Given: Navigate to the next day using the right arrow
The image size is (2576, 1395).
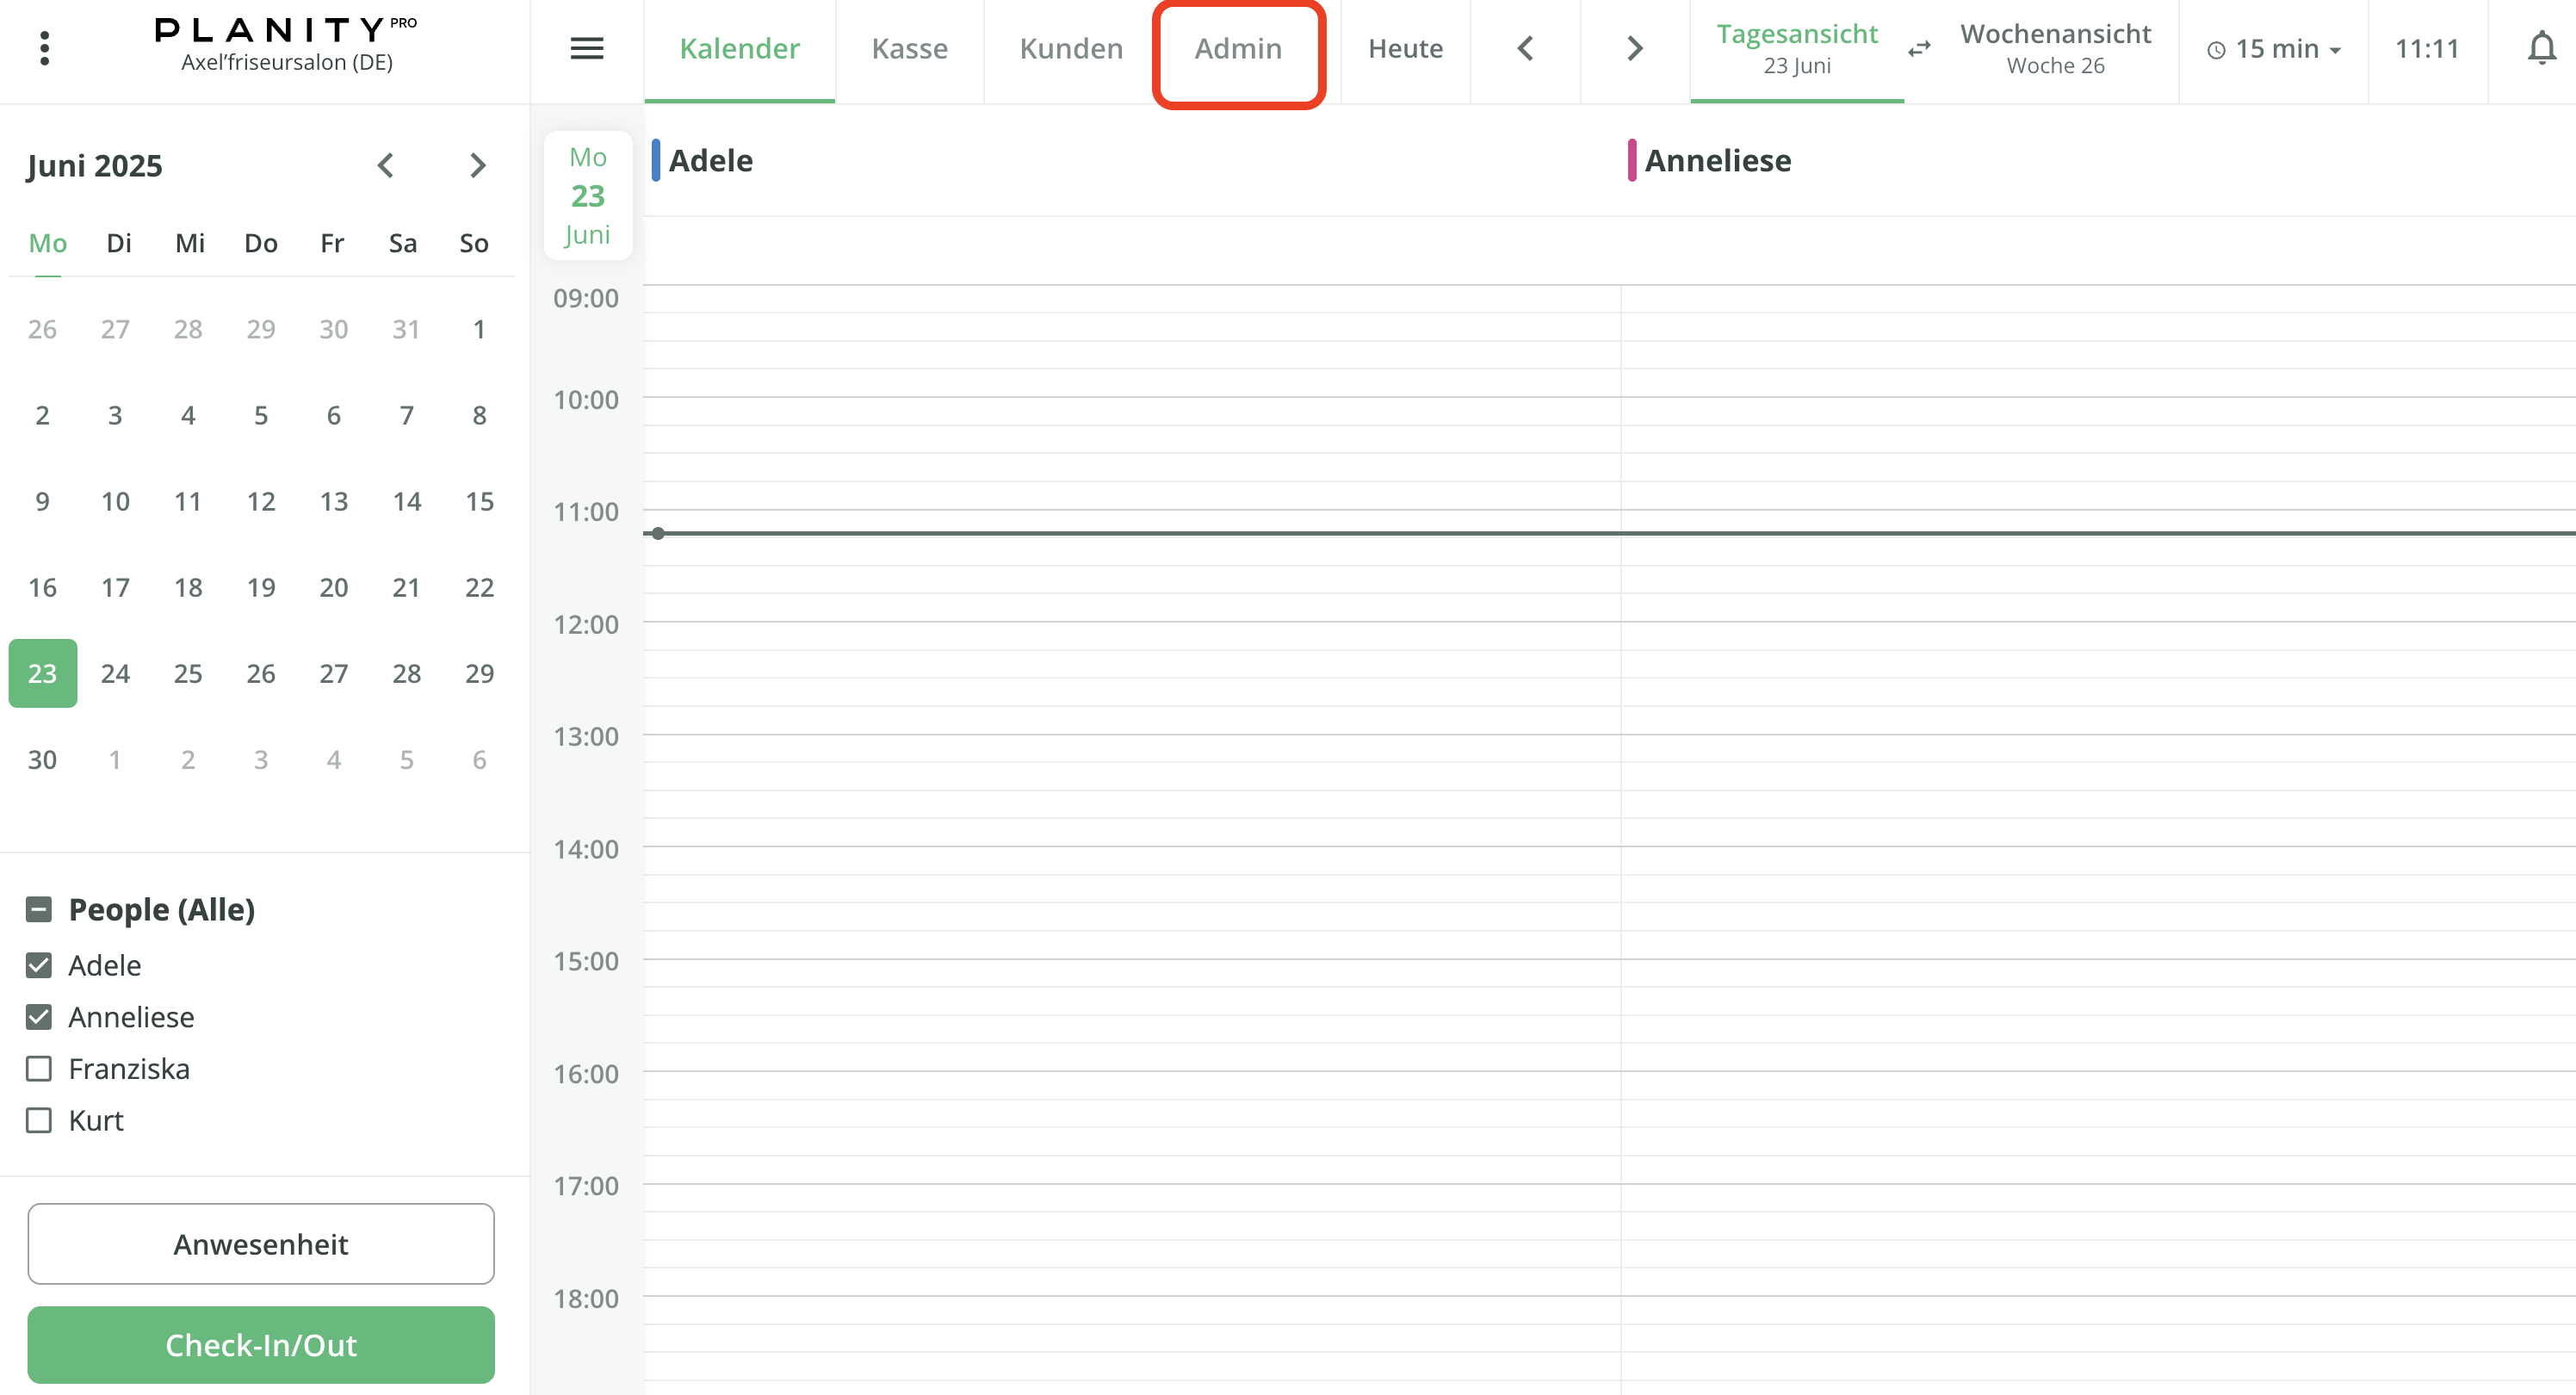Looking at the screenshot, I should [1633, 47].
